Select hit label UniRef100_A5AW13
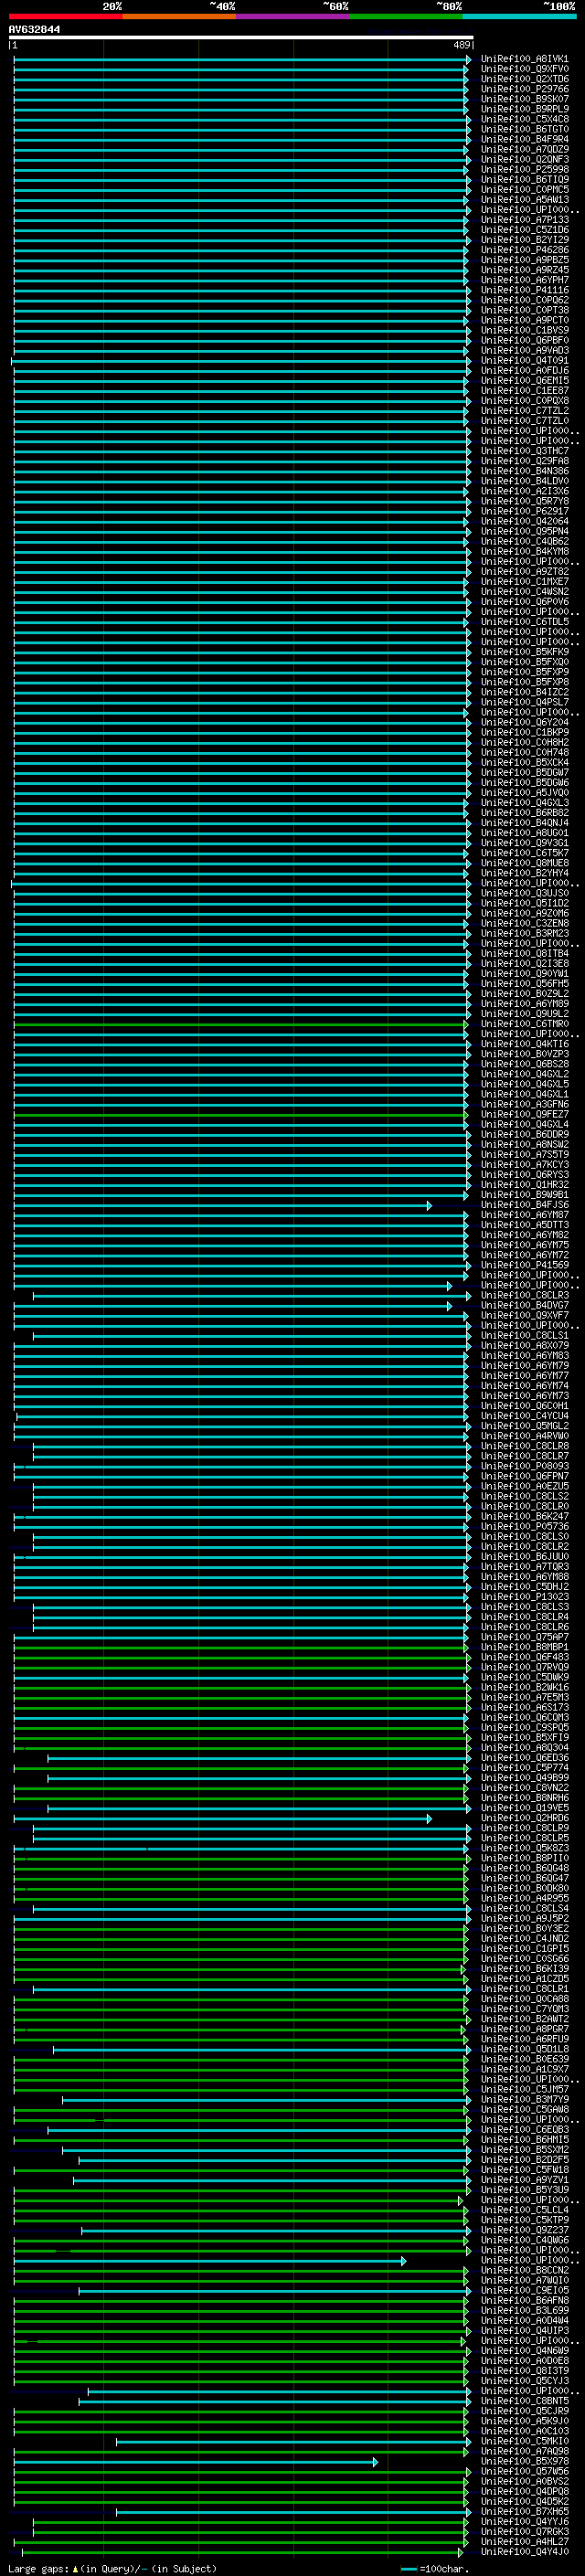The image size is (585, 2576). pyautogui.click(x=524, y=200)
